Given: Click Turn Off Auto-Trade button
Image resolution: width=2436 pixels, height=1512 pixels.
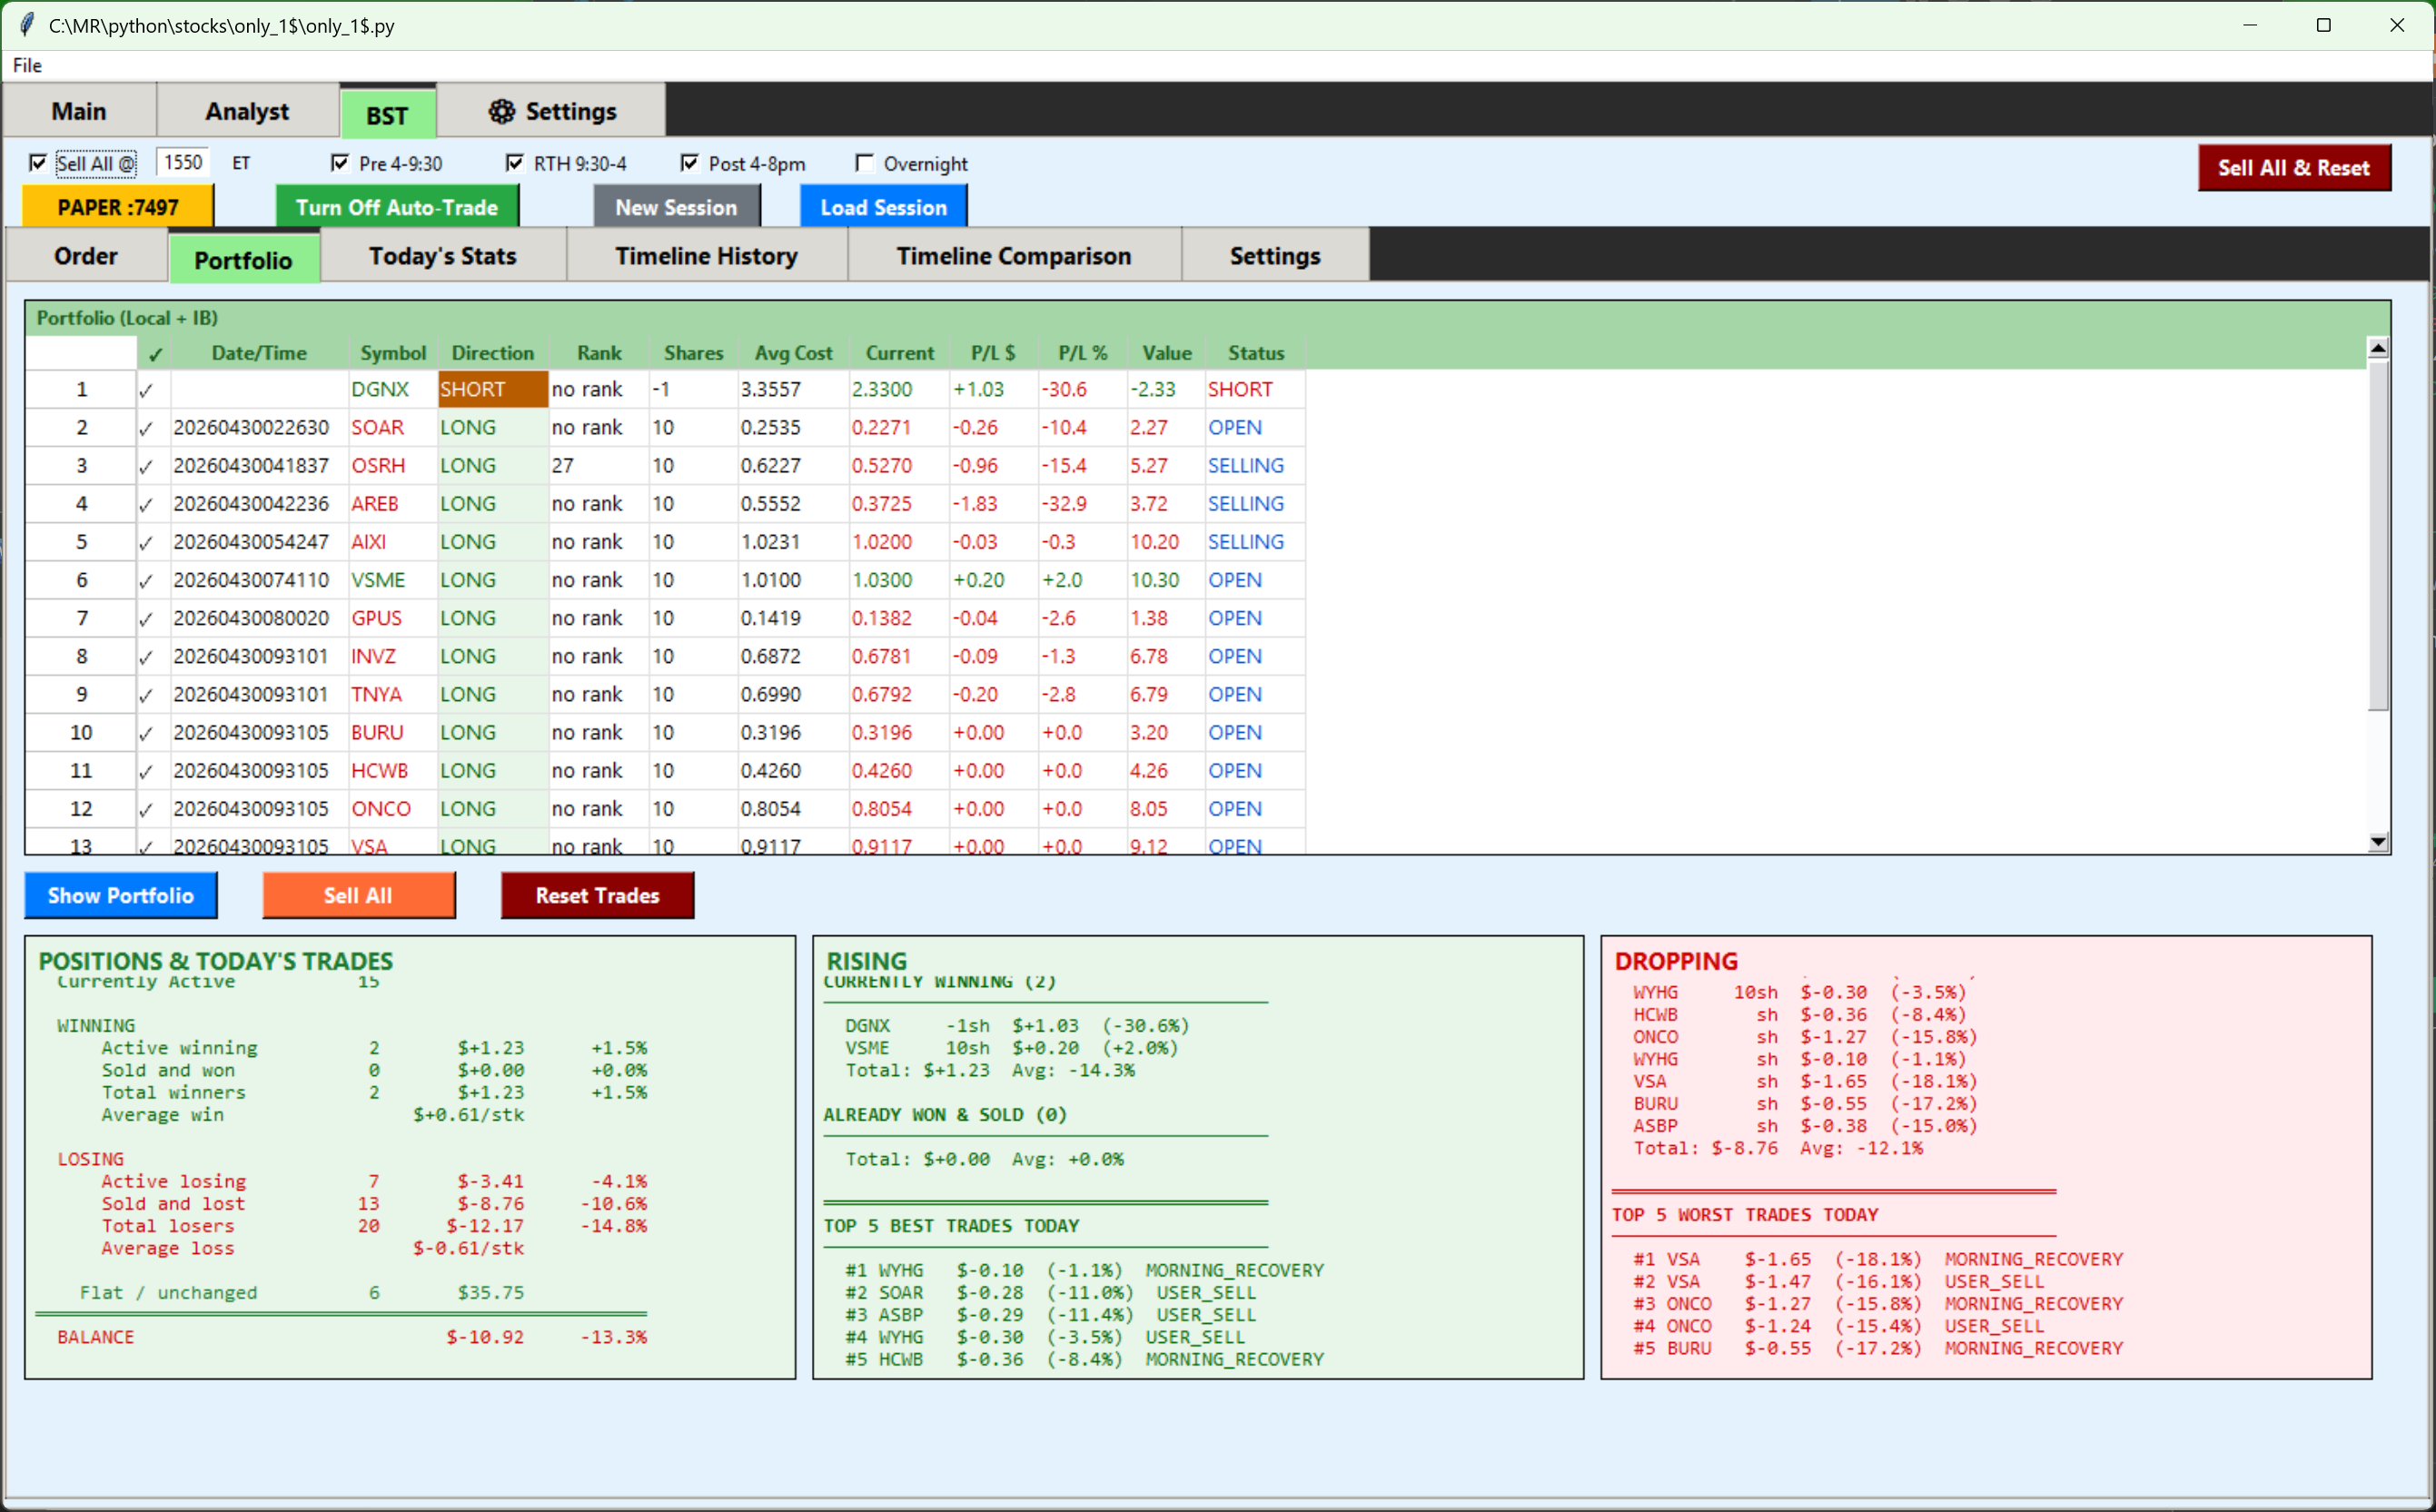Looking at the screenshot, I should [x=397, y=207].
